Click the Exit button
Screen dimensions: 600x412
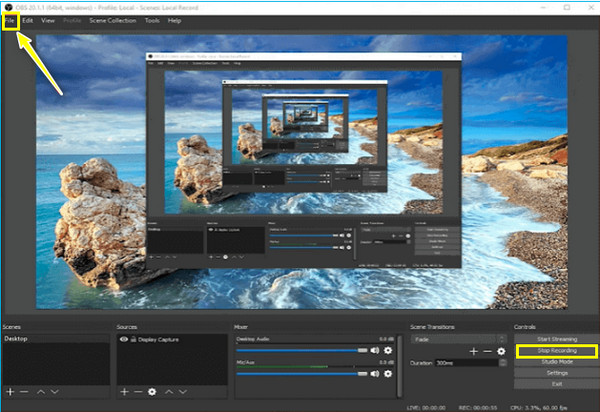(557, 384)
